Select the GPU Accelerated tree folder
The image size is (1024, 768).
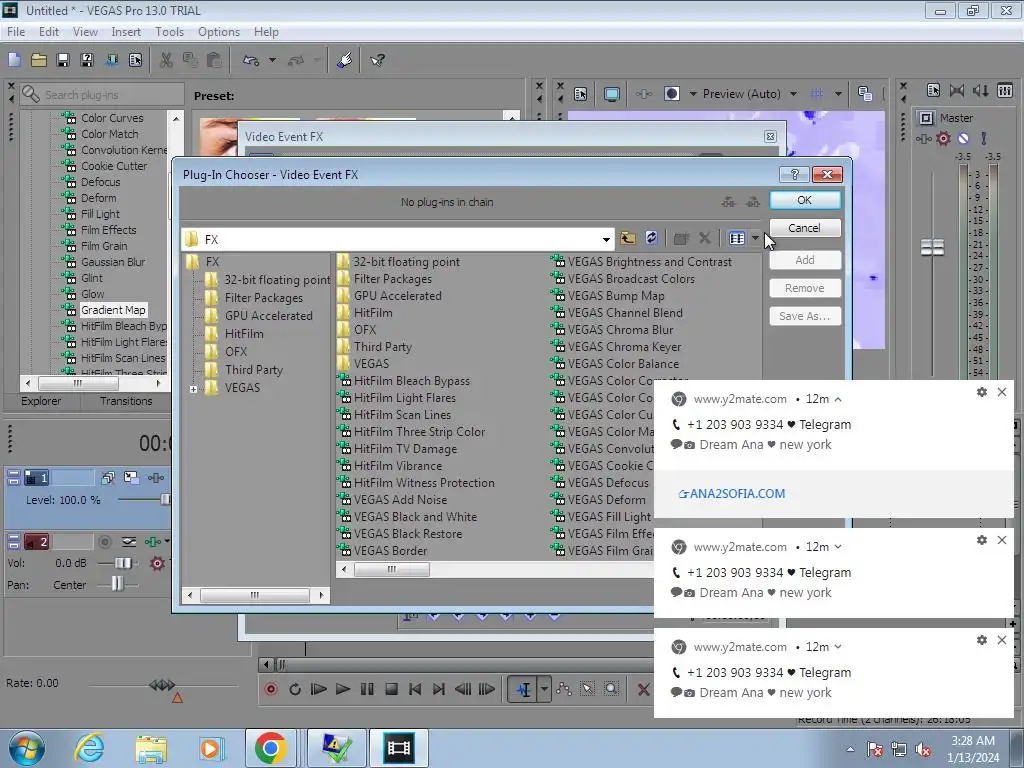pos(268,315)
